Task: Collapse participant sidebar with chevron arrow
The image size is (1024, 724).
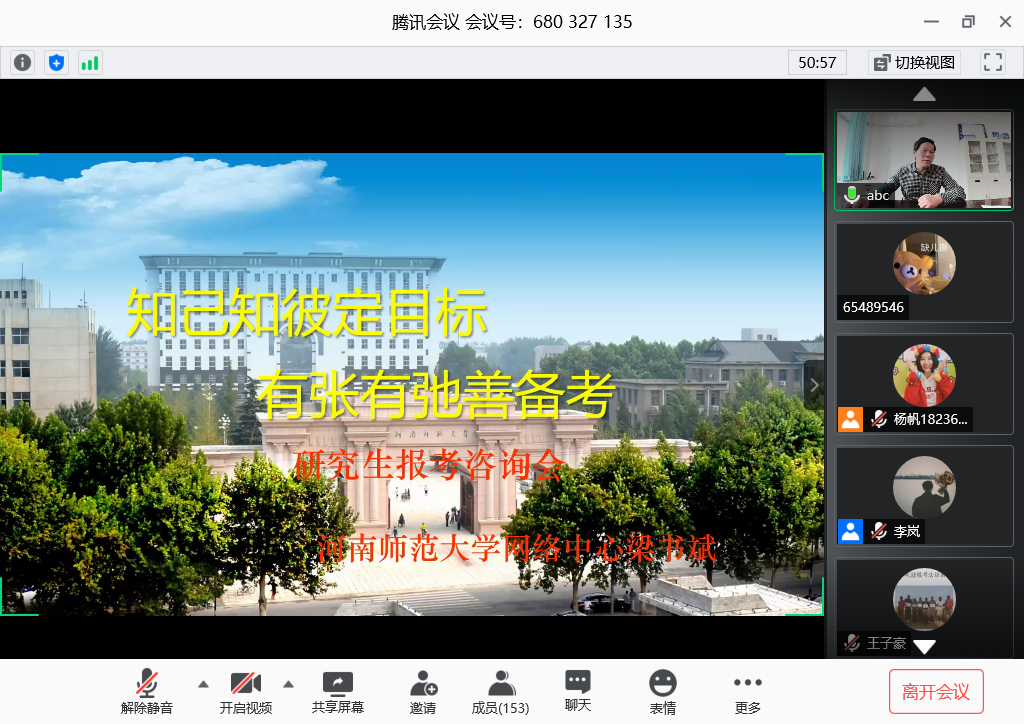Action: (814, 385)
